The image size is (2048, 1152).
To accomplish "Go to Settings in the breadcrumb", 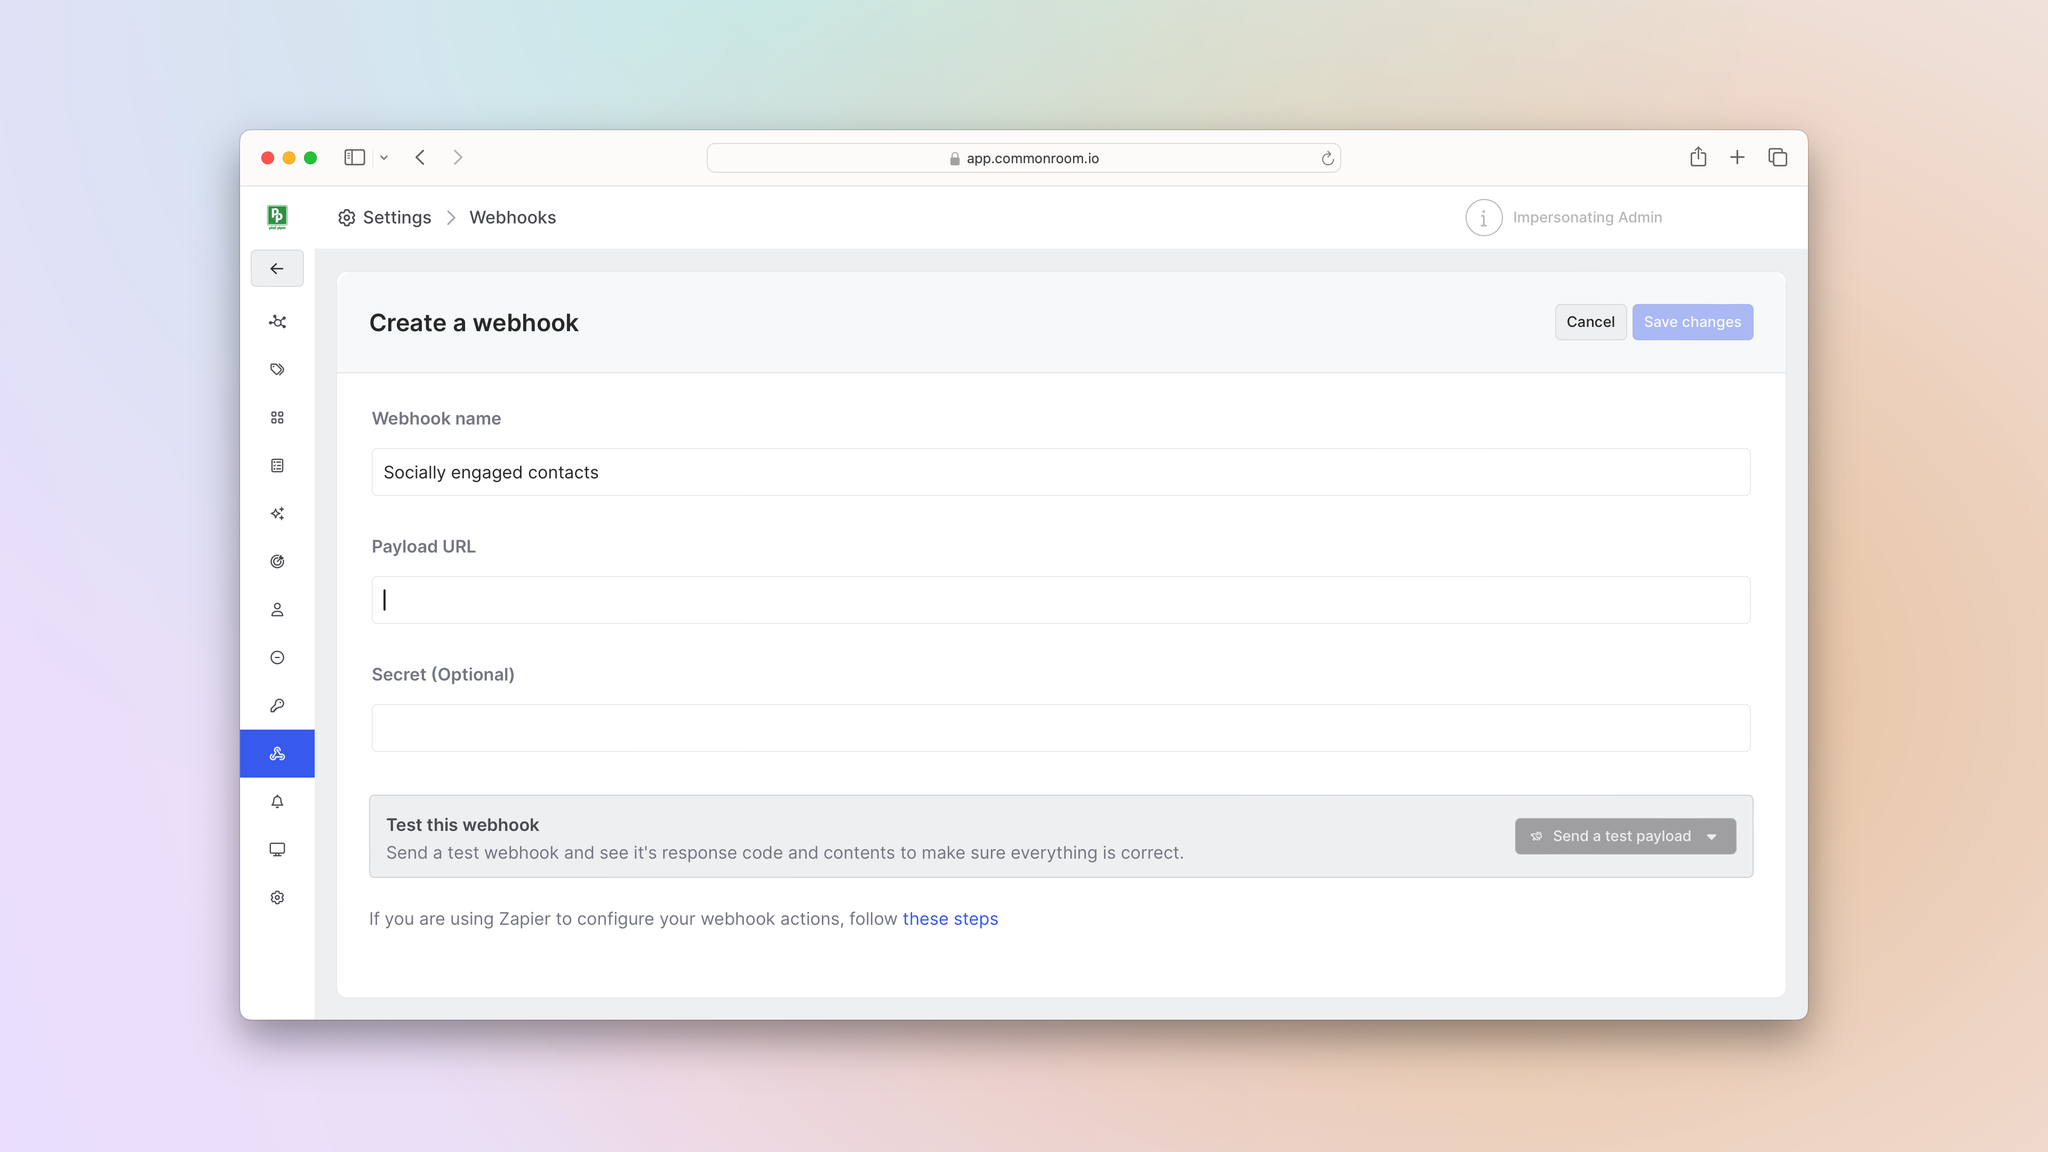I will (x=397, y=218).
